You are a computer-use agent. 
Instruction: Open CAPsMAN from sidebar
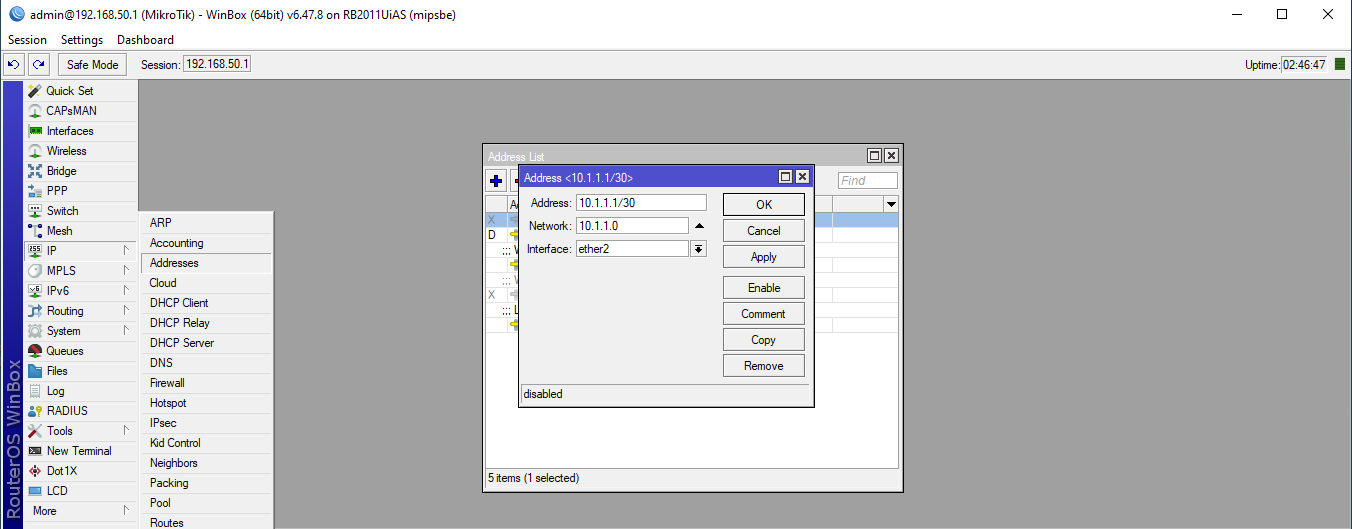(x=80, y=111)
